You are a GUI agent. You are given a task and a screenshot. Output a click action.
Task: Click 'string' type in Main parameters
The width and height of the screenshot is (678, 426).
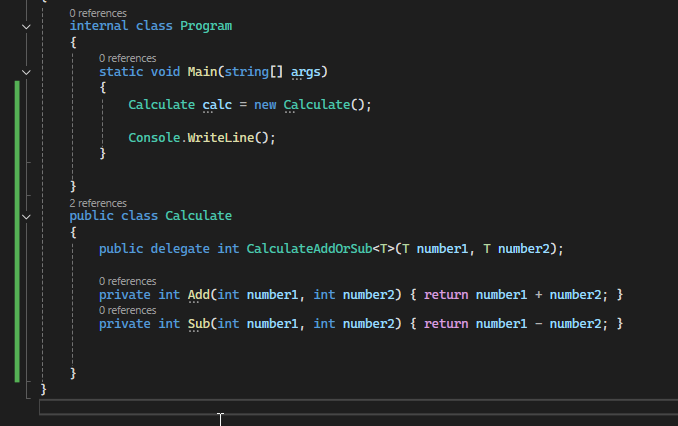[247, 72]
